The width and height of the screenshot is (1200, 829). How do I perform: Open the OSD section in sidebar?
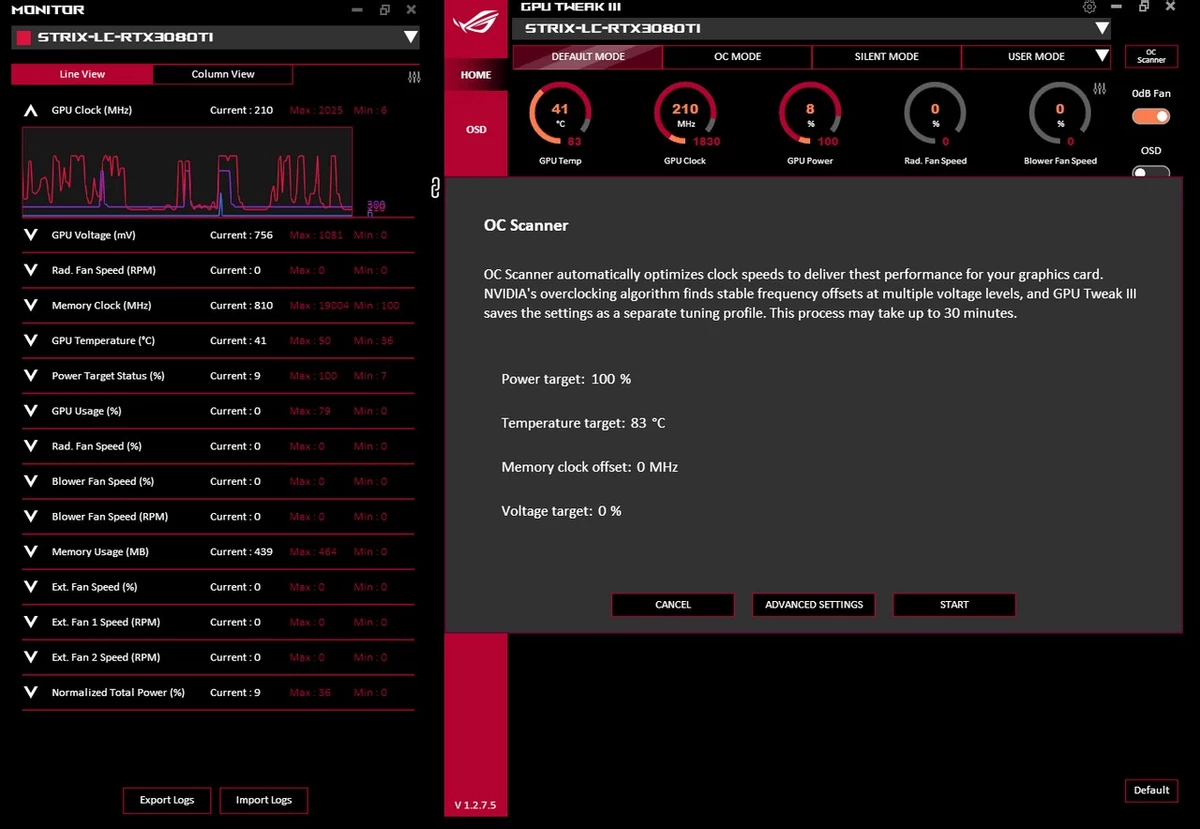pyautogui.click(x=476, y=129)
